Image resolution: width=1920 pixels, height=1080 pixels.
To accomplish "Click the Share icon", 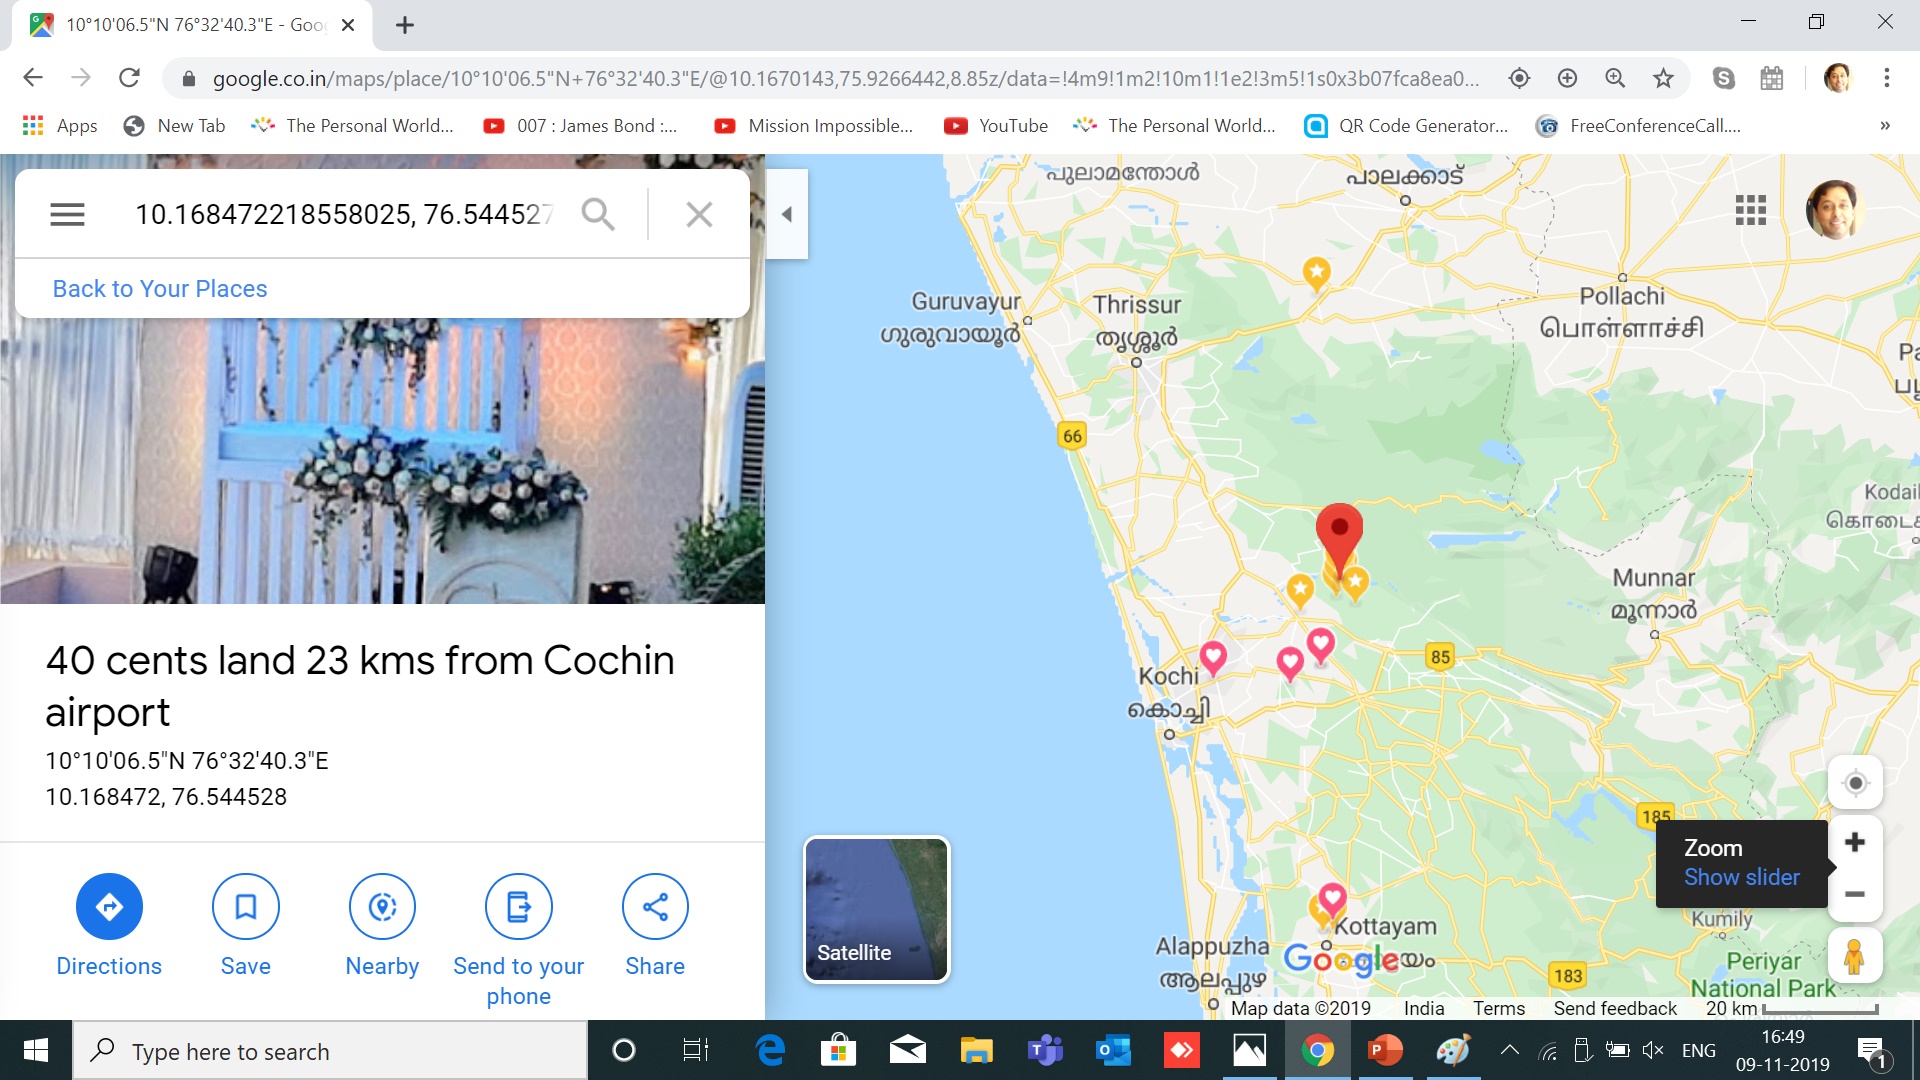I will click(655, 907).
